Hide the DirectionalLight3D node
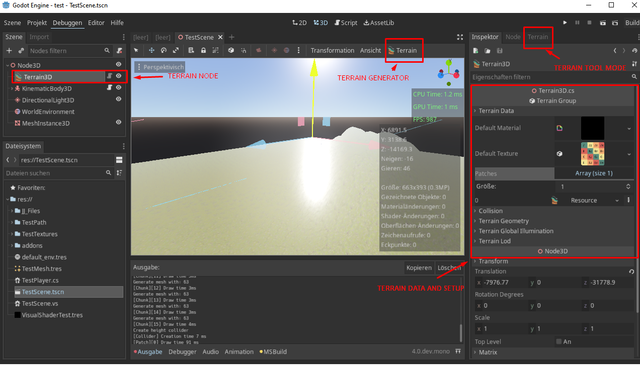 coord(119,99)
